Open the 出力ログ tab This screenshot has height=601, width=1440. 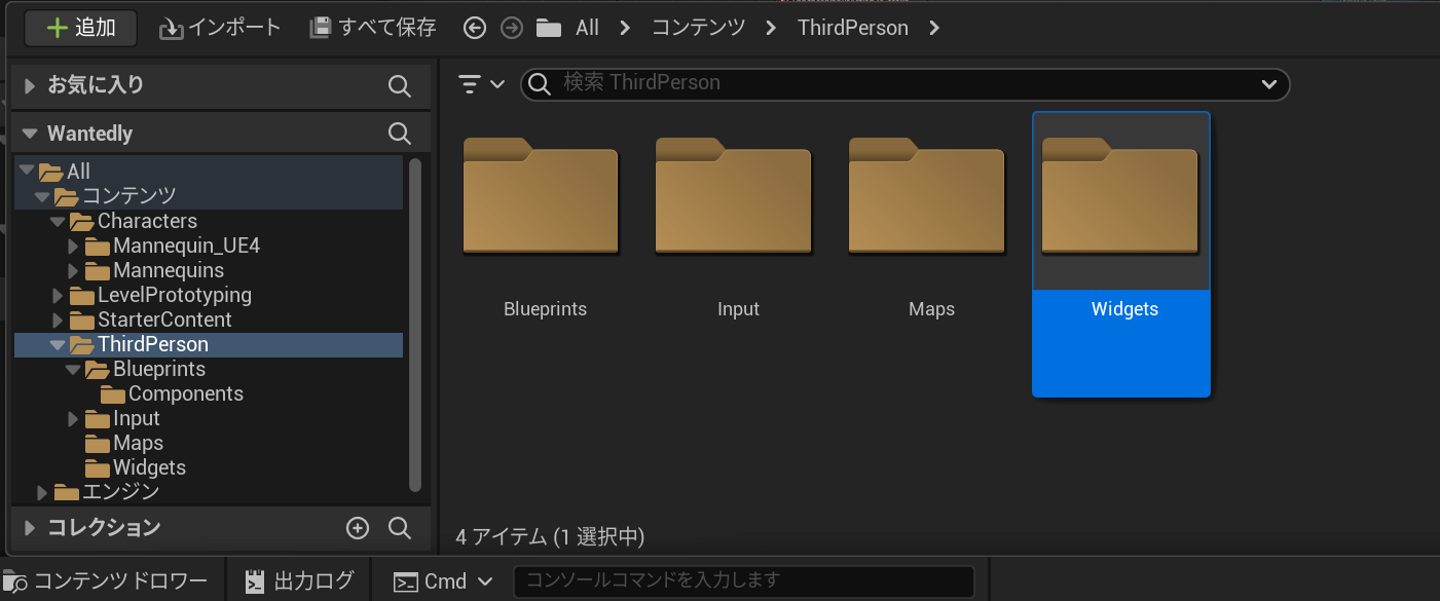(300, 581)
